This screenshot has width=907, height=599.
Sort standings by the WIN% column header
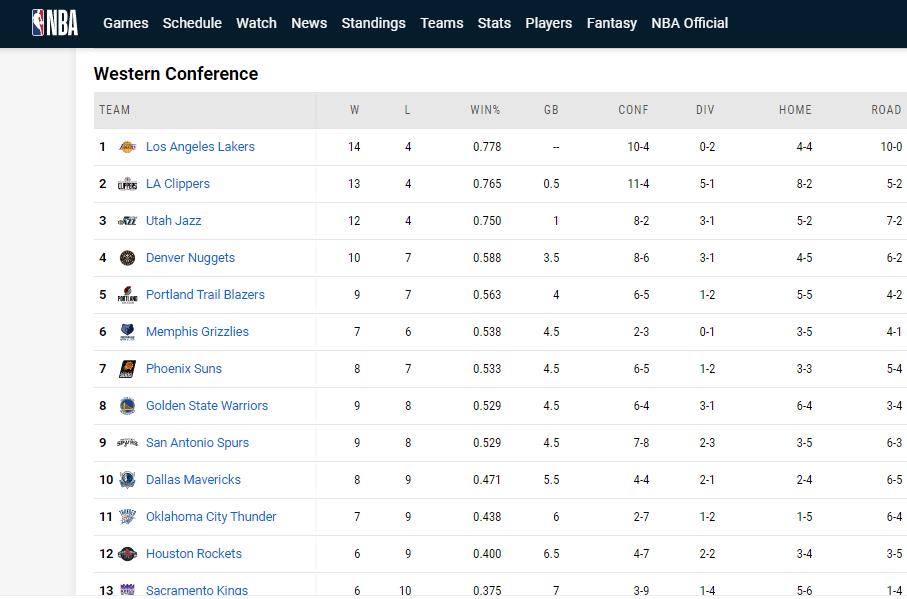pos(485,110)
